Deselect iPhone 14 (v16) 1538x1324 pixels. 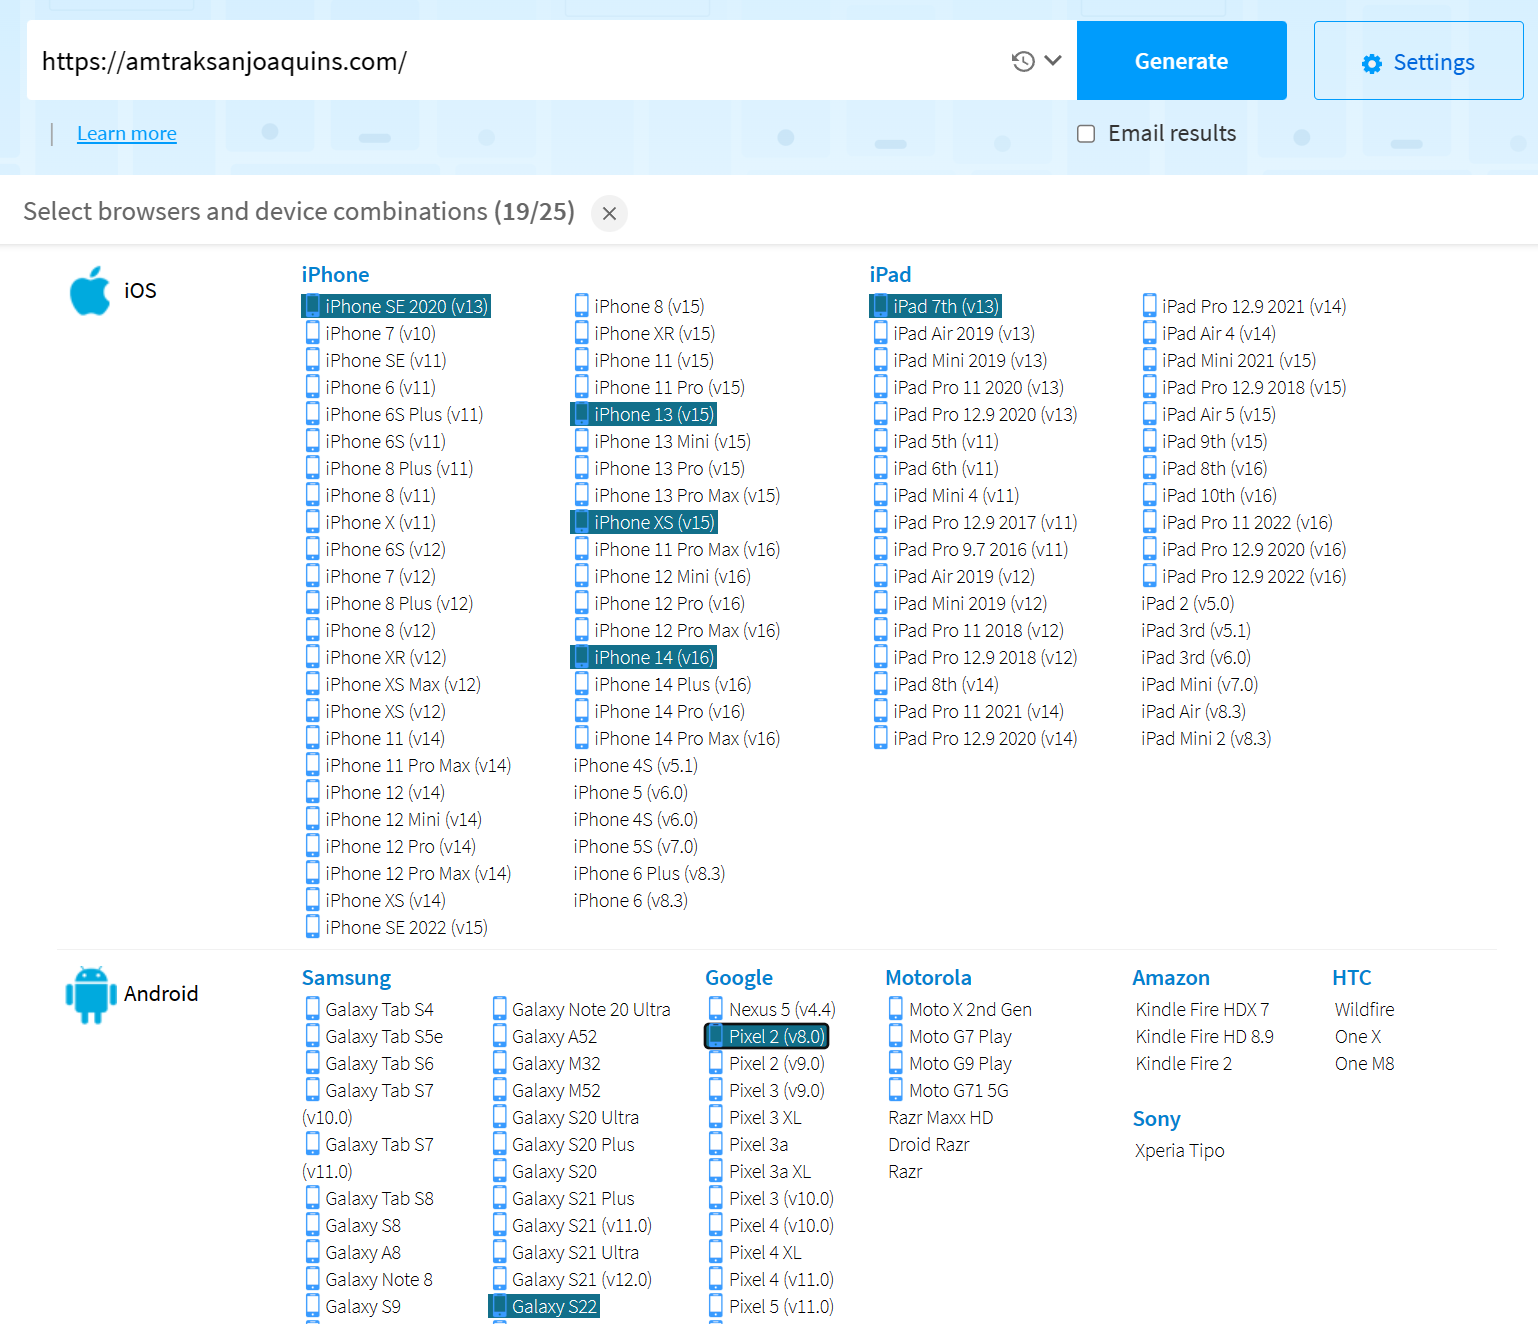tap(643, 657)
